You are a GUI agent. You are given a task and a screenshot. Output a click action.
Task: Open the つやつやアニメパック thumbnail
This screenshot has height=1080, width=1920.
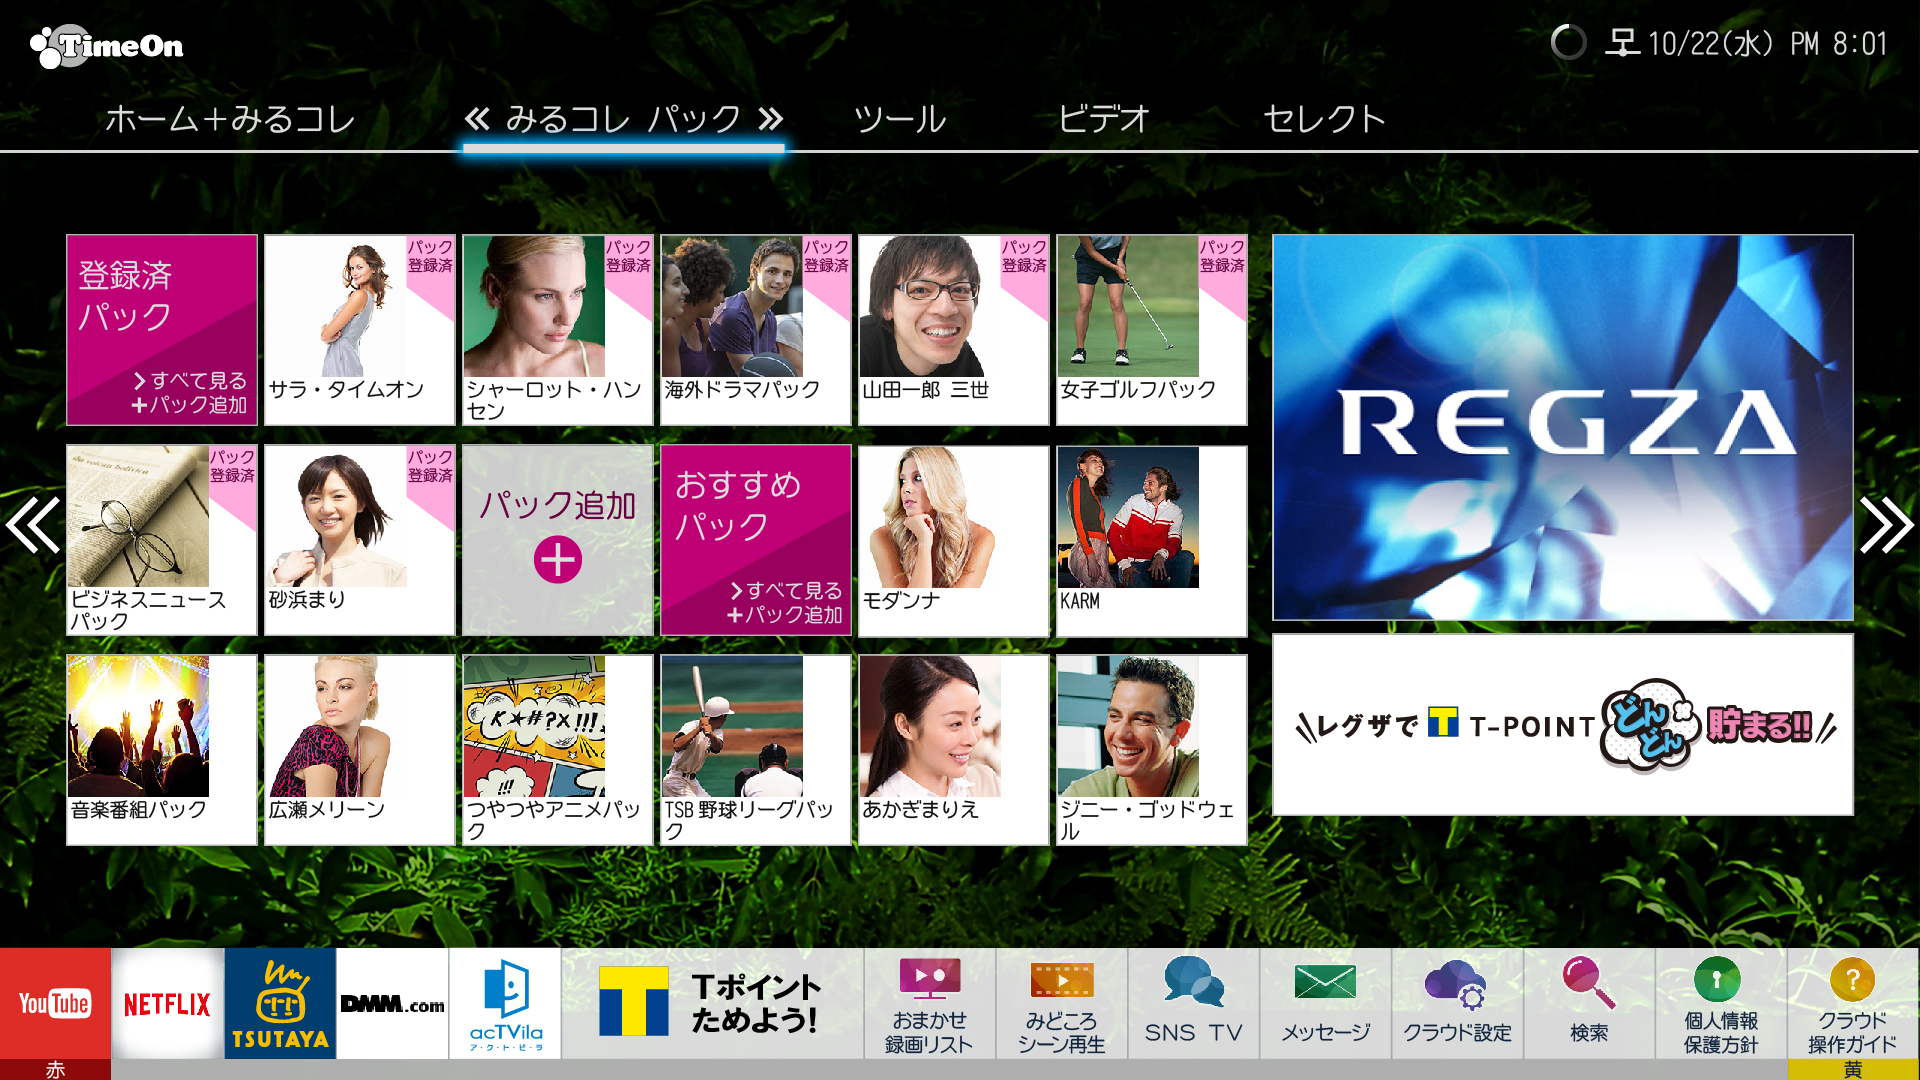pyautogui.click(x=558, y=750)
